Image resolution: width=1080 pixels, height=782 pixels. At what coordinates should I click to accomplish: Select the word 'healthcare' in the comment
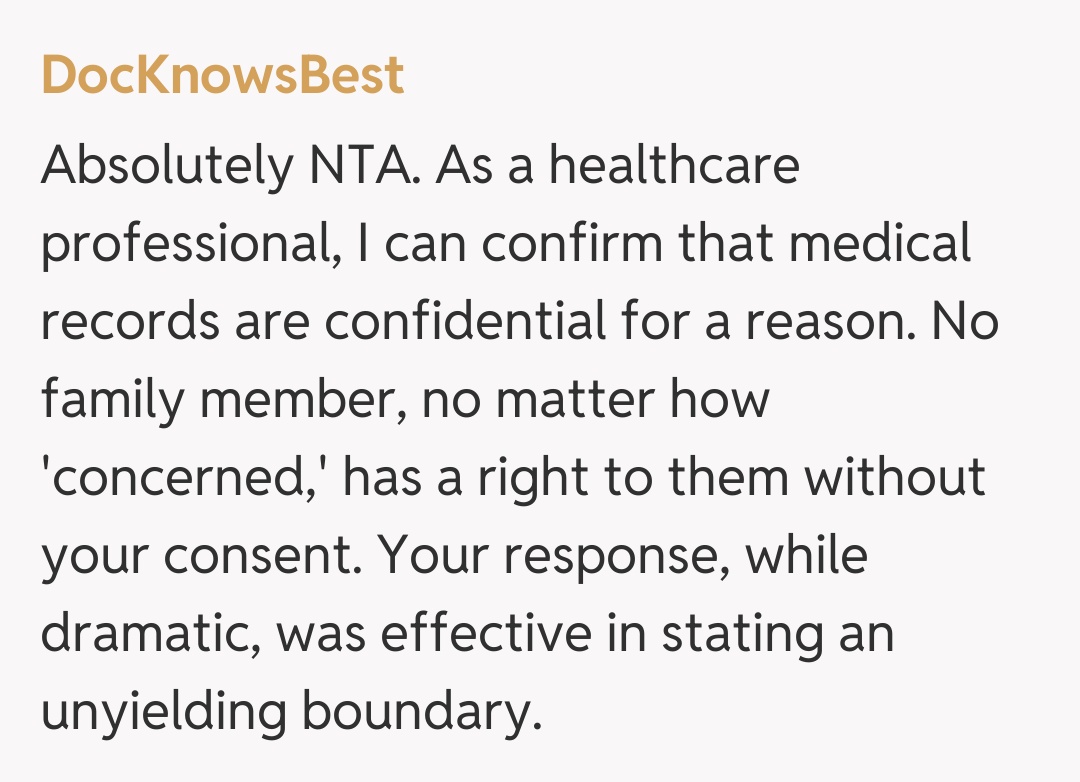673,164
